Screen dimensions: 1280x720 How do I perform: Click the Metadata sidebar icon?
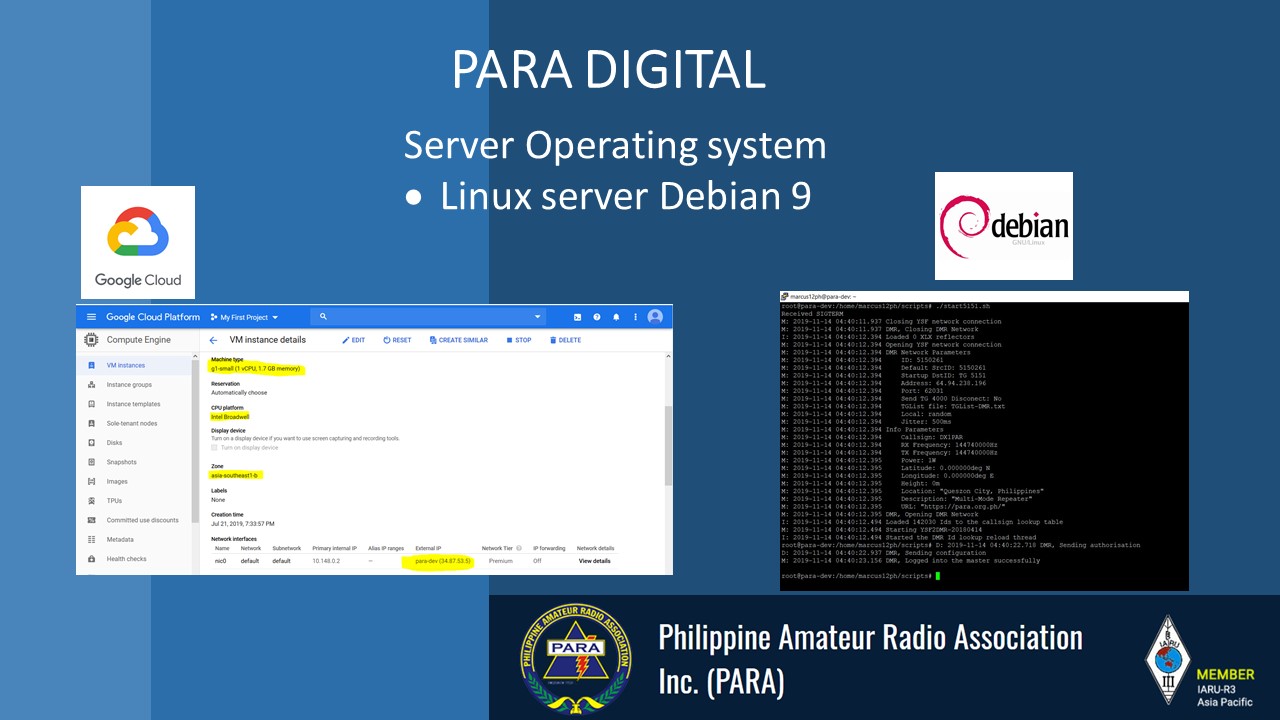click(92, 540)
